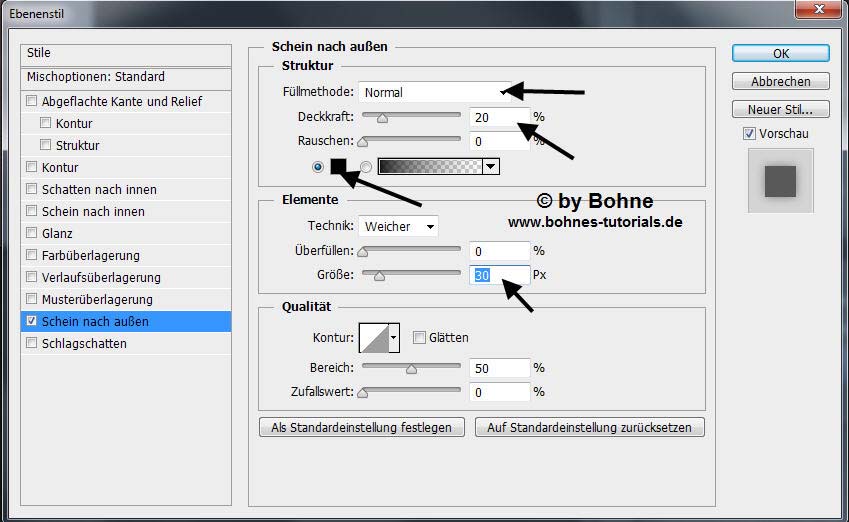Toggle the Vorschau preview checkbox
849x522 pixels.
749,133
